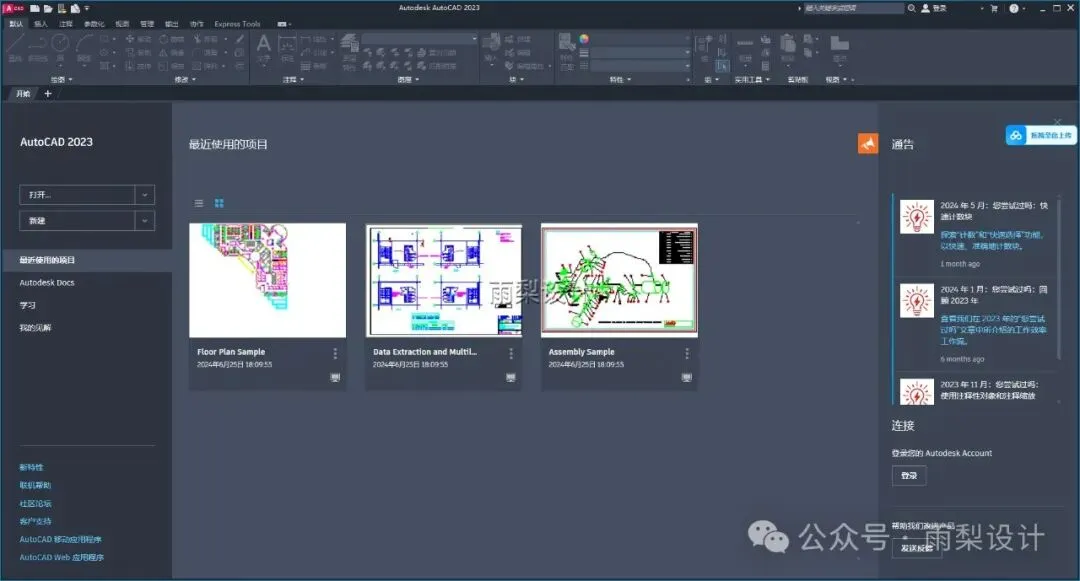
Task: Click the Rotate tool in Modify panel
Action: click(x=172, y=39)
